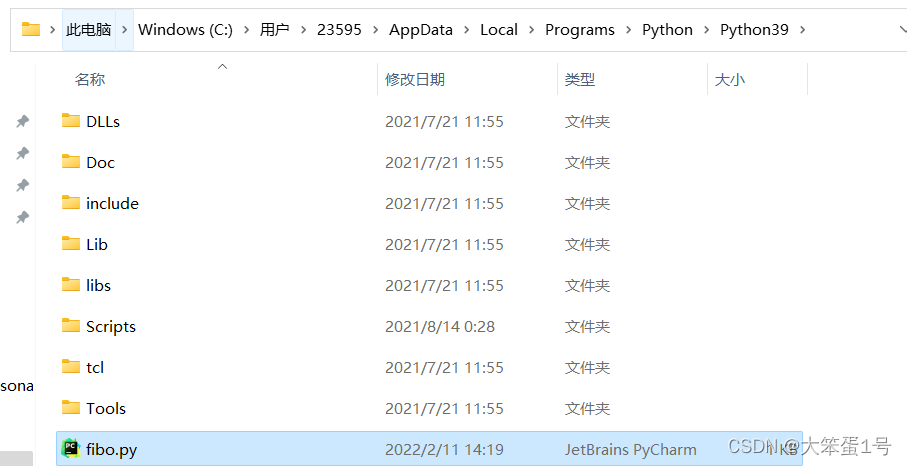Image resolution: width=907 pixels, height=466 pixels.
Task: Expand the chevron after Python39
Action: tap(802, 29)
